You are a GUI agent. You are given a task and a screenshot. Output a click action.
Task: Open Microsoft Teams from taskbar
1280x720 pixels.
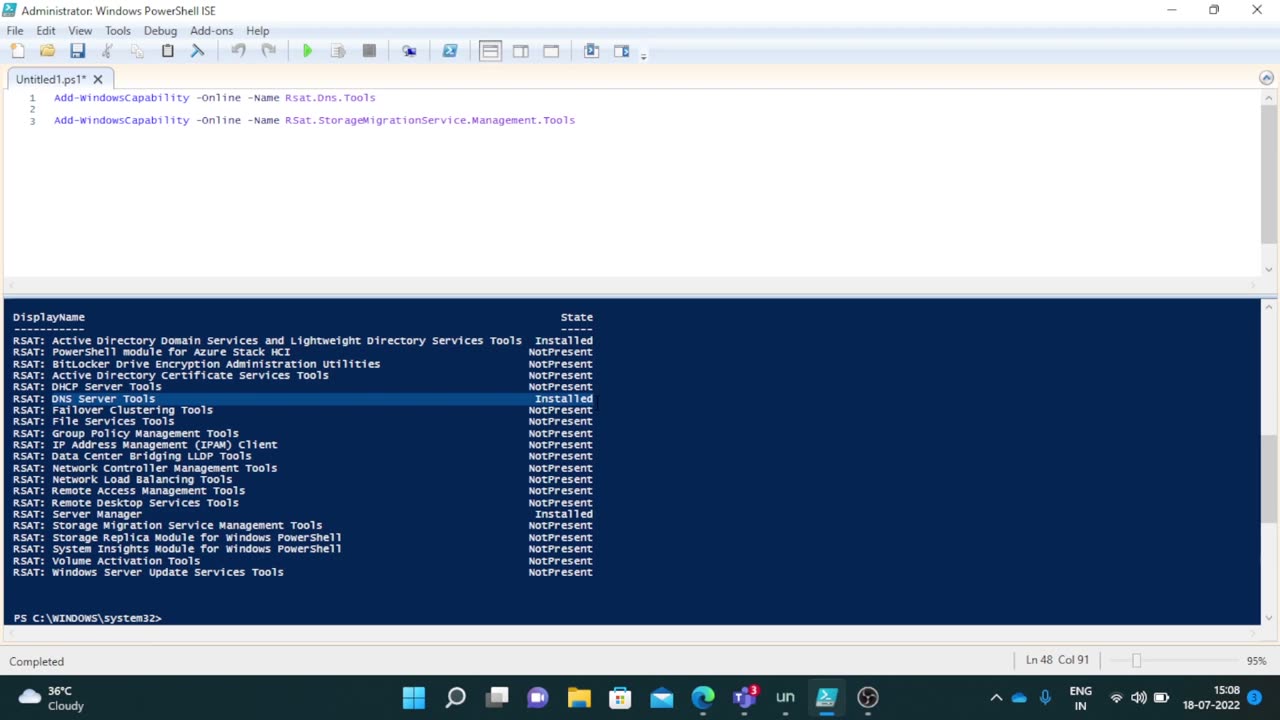pyautogui.click(x=744, y=697)
